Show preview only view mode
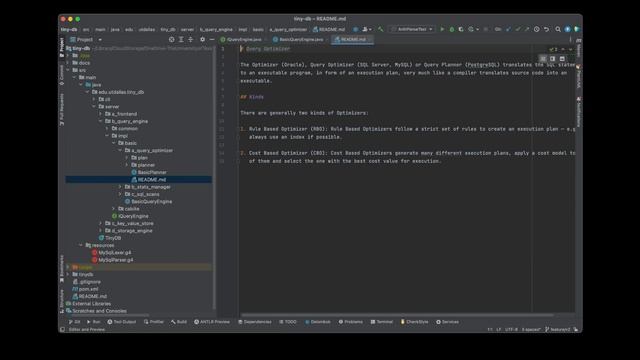The image size is (640, 360). tap(562, 59)
